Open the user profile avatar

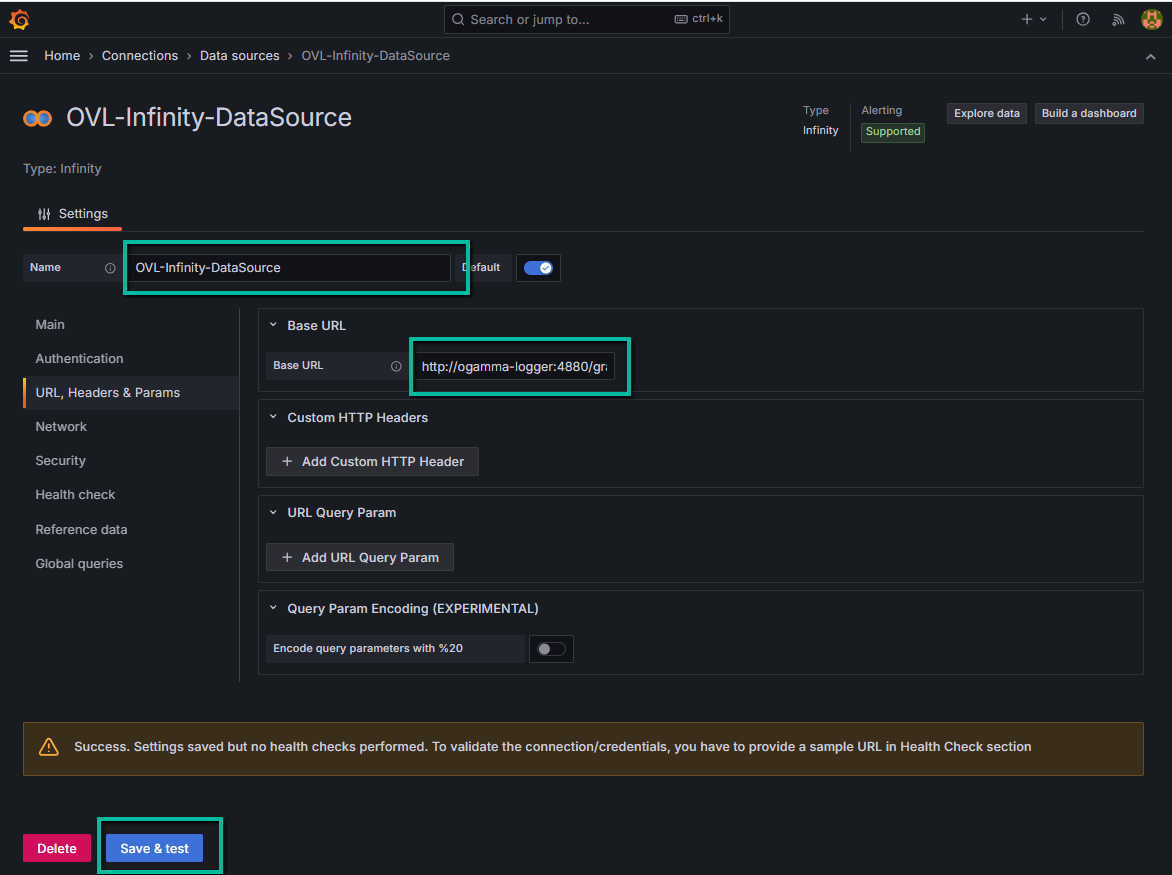click(x=1151, y=19)
